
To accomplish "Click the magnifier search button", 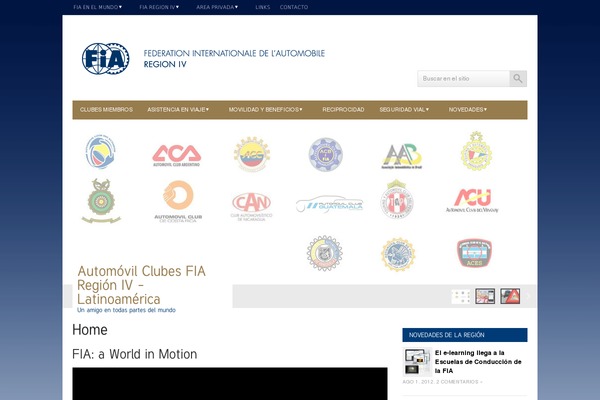I will click(518, 78).
